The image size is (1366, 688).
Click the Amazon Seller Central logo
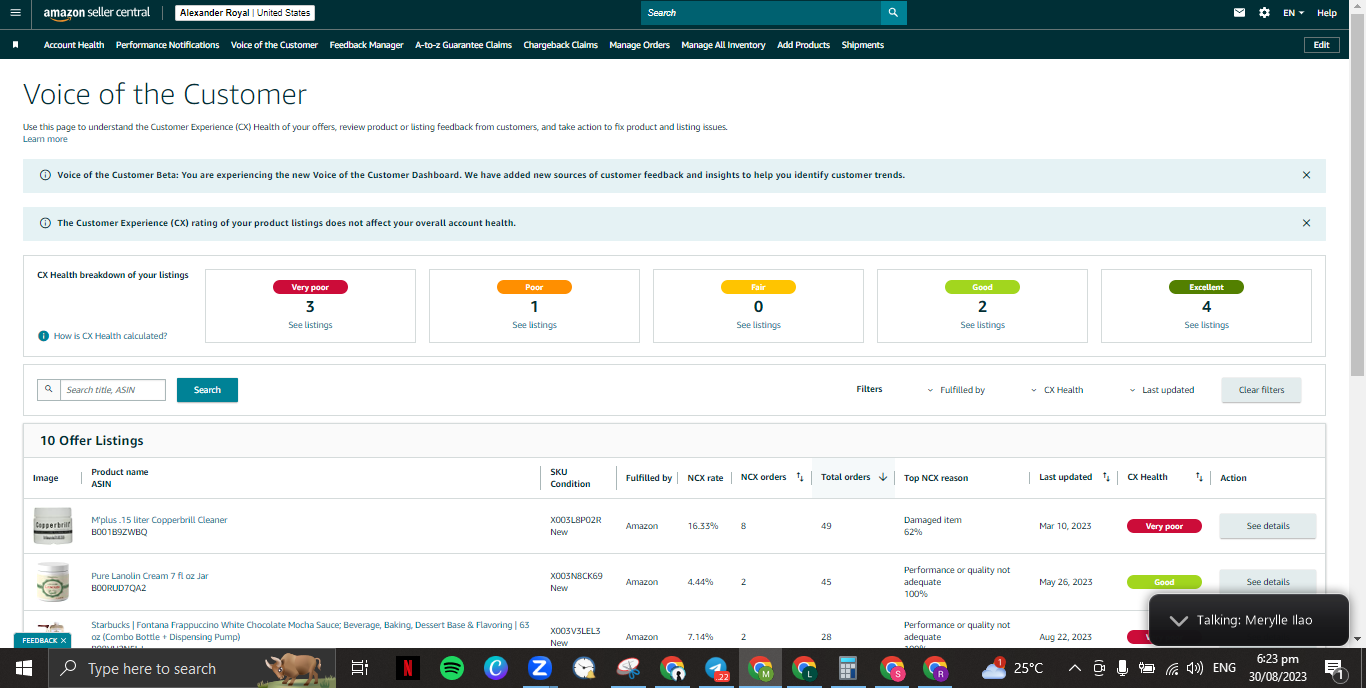(97, 13)
